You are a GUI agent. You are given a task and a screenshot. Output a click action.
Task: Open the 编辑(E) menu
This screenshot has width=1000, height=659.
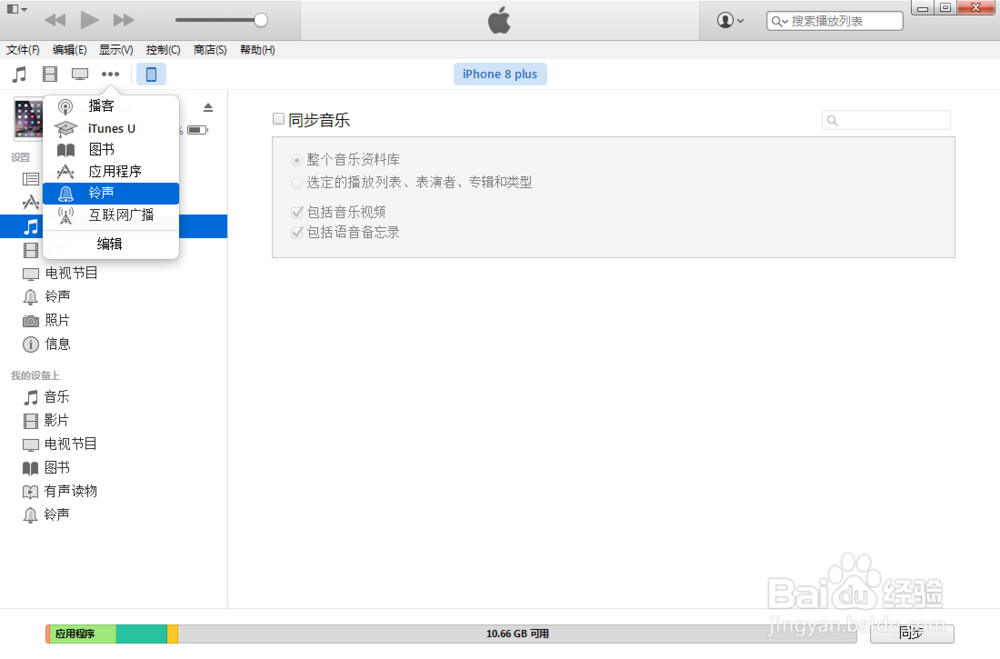(x=70, y=50)
